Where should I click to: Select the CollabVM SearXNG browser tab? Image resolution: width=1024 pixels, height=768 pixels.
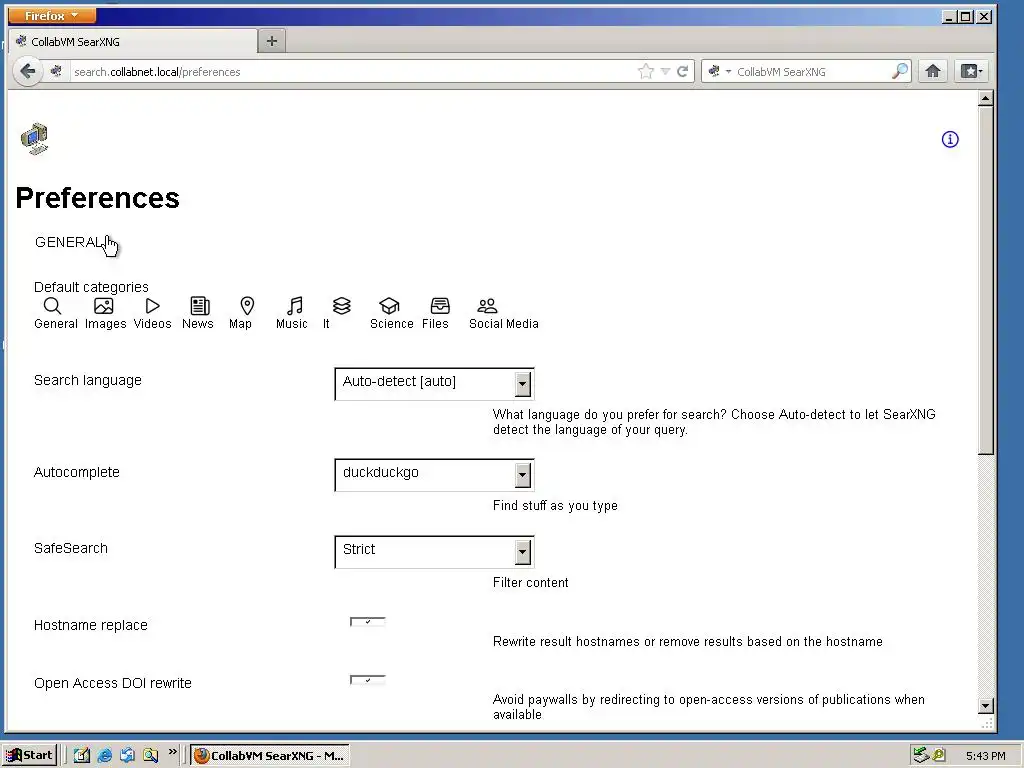(133, 42)
